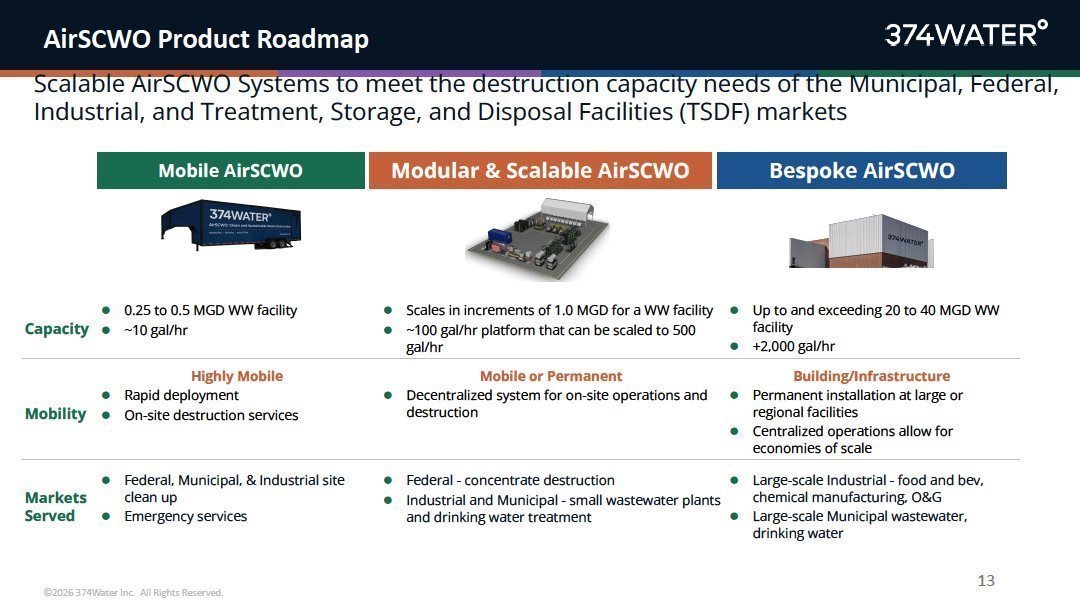Image resolution: width=1080 pixels, height=608 pixels.
Task: Click 'Industrial and Municipal - small wastewater plants'
Action: [x=563, y=508]
